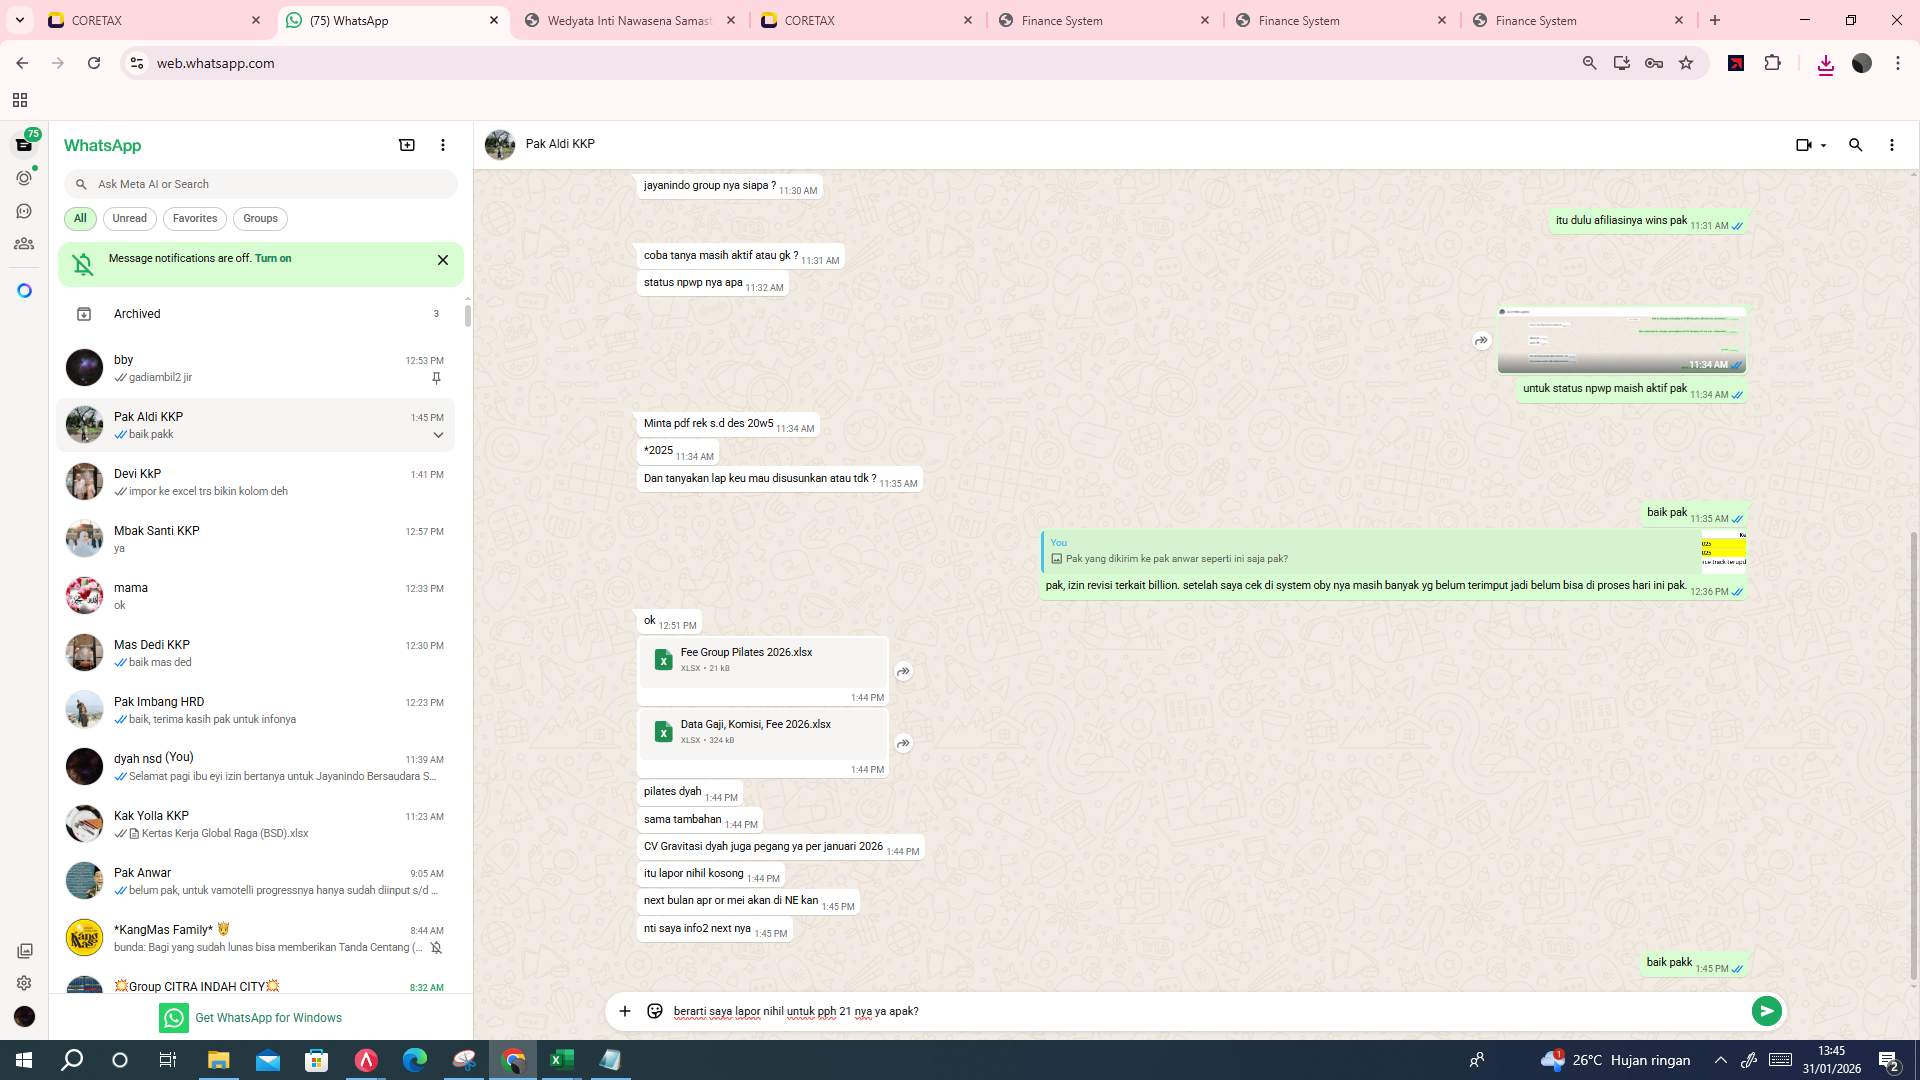Open the video call options dropdown
The image size is (1920, 1080).
tap(1822, 145)
